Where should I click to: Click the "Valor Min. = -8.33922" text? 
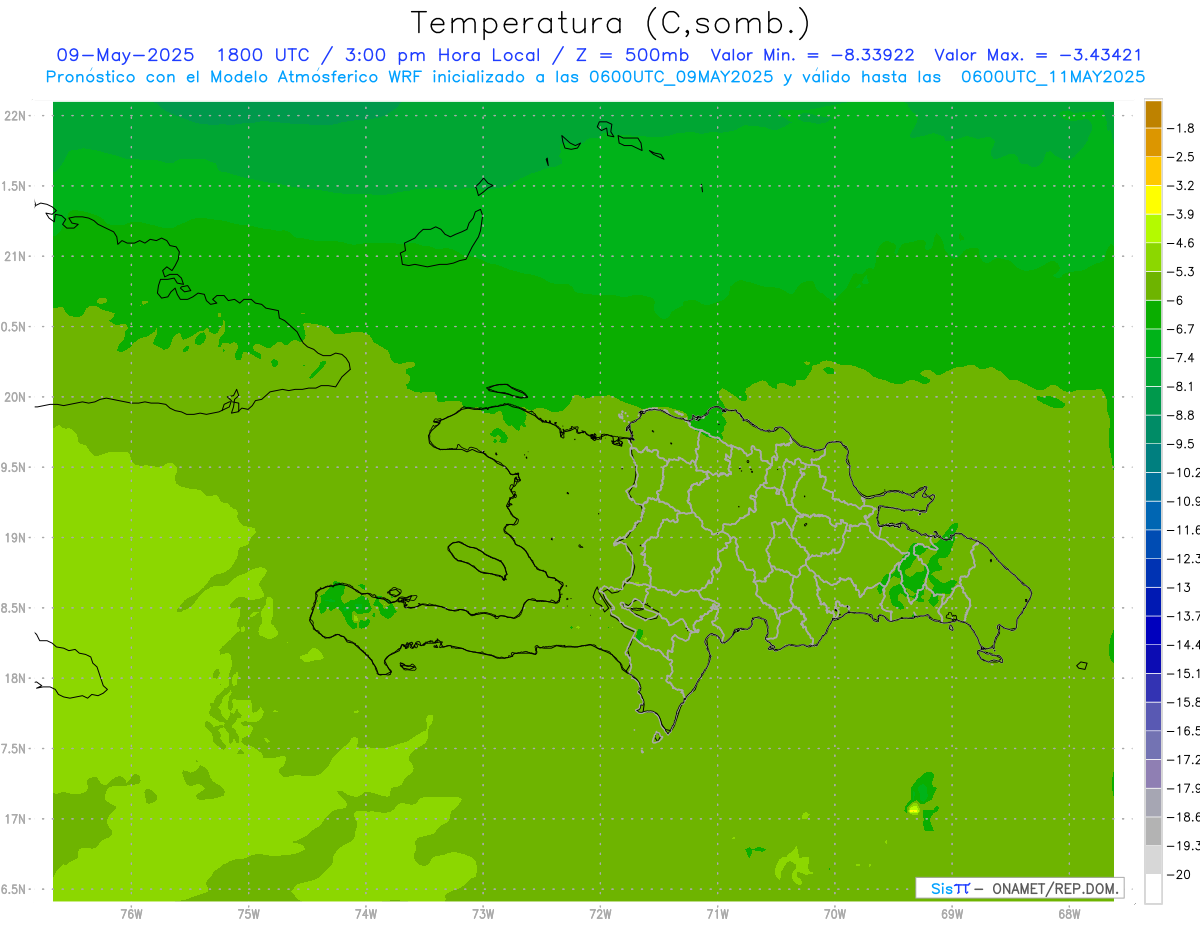click(x=812, y=55)
